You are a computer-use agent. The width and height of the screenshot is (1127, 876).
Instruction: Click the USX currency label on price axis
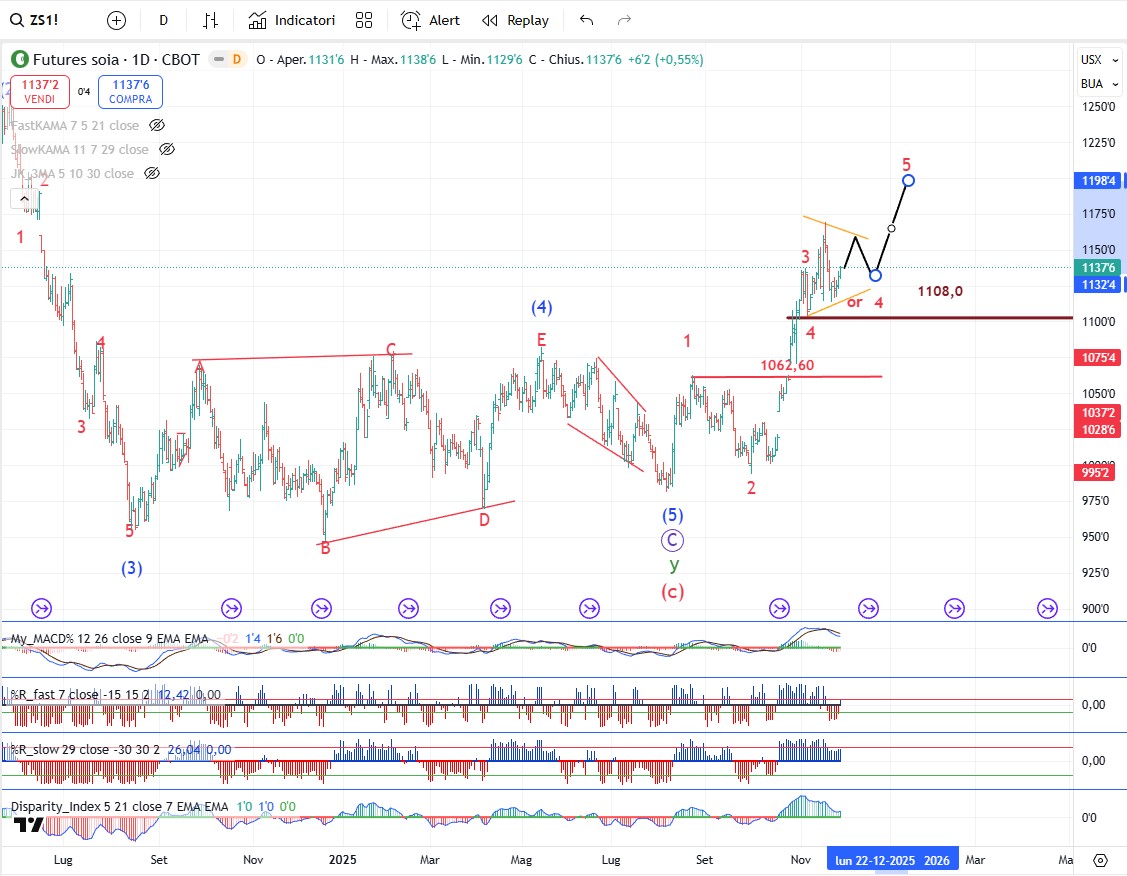coord(1091,60)
